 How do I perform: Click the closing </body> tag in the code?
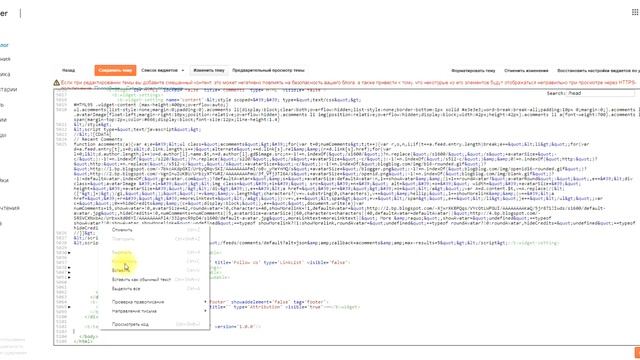[x=89, y=337]
